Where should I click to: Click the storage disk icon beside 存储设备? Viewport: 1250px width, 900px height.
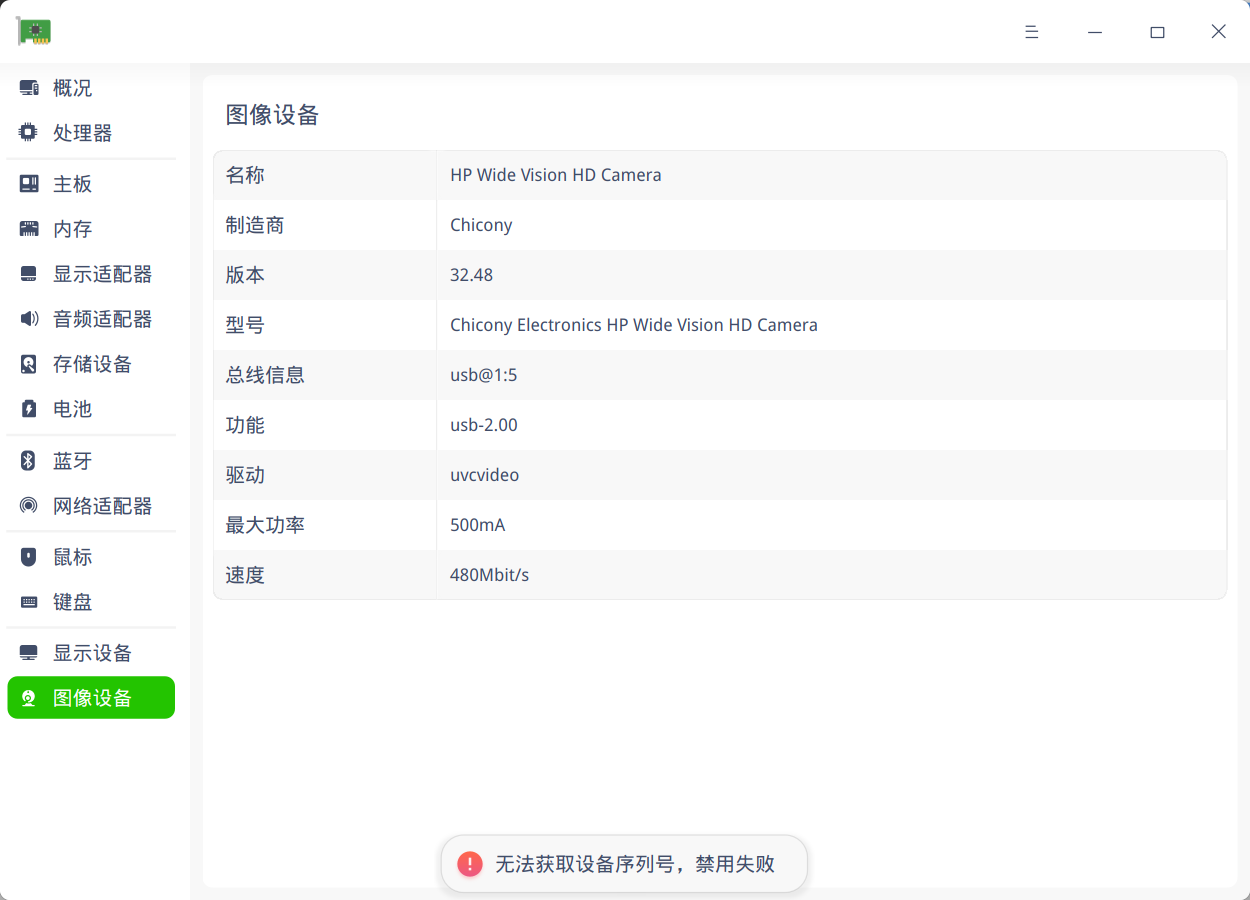click(29, 364)
